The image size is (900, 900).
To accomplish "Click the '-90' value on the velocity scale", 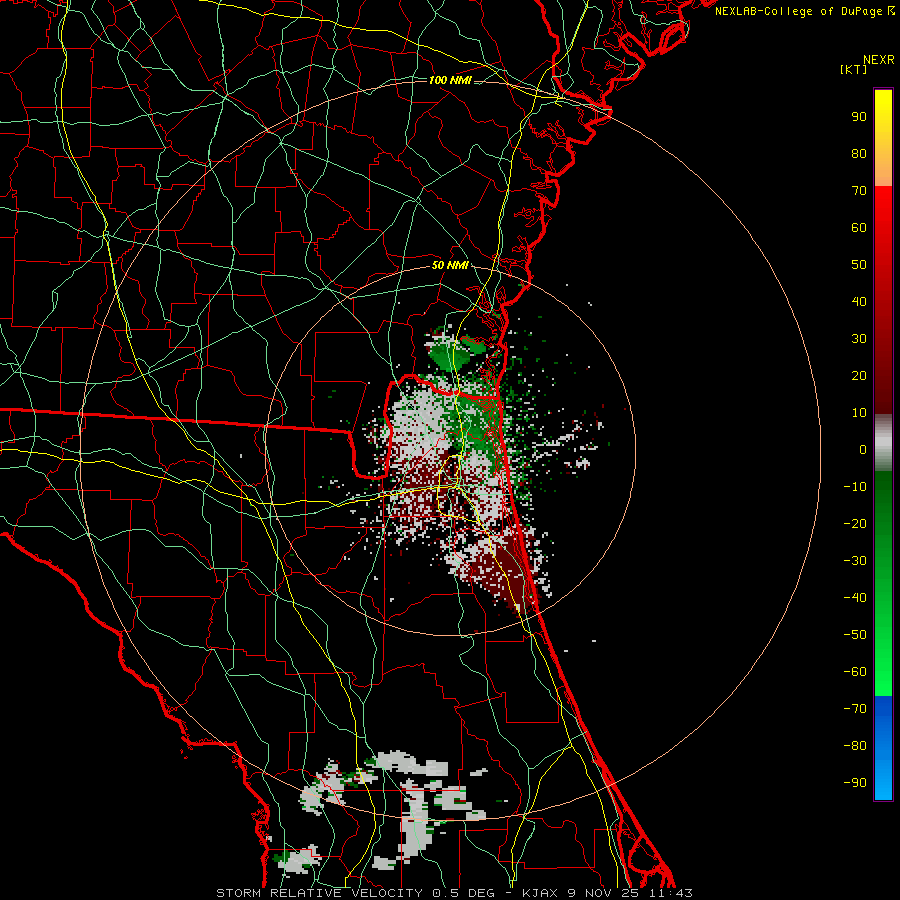I will pos(855,783).
